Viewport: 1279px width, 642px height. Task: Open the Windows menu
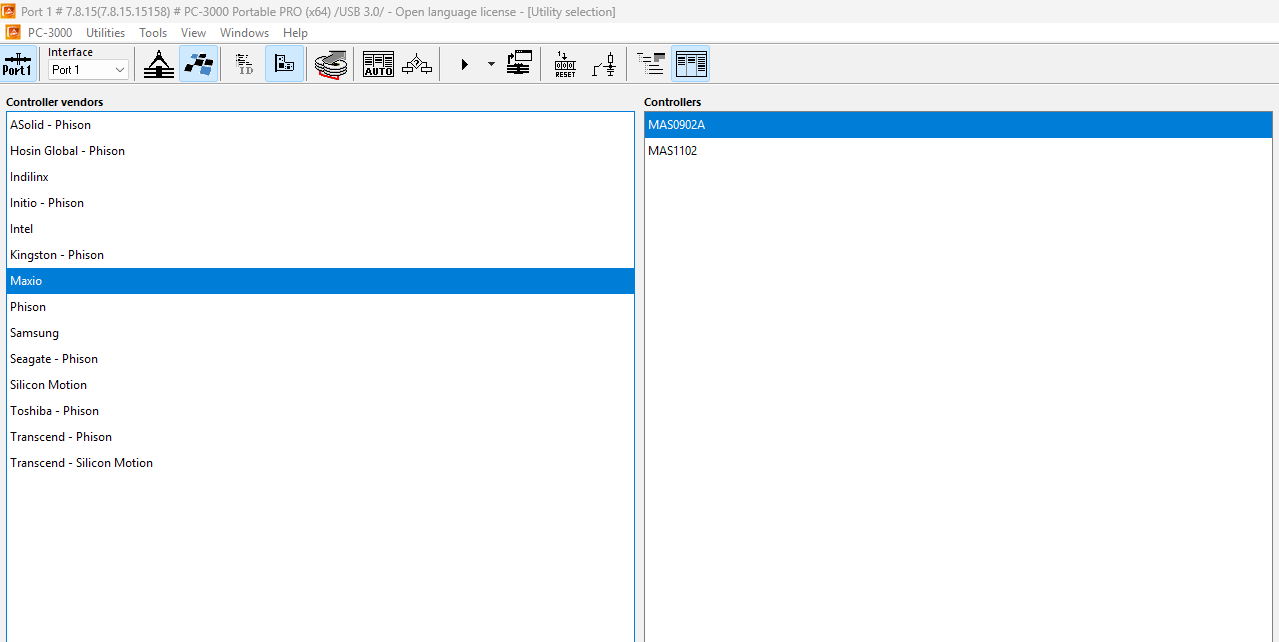[x=244, y=33]
